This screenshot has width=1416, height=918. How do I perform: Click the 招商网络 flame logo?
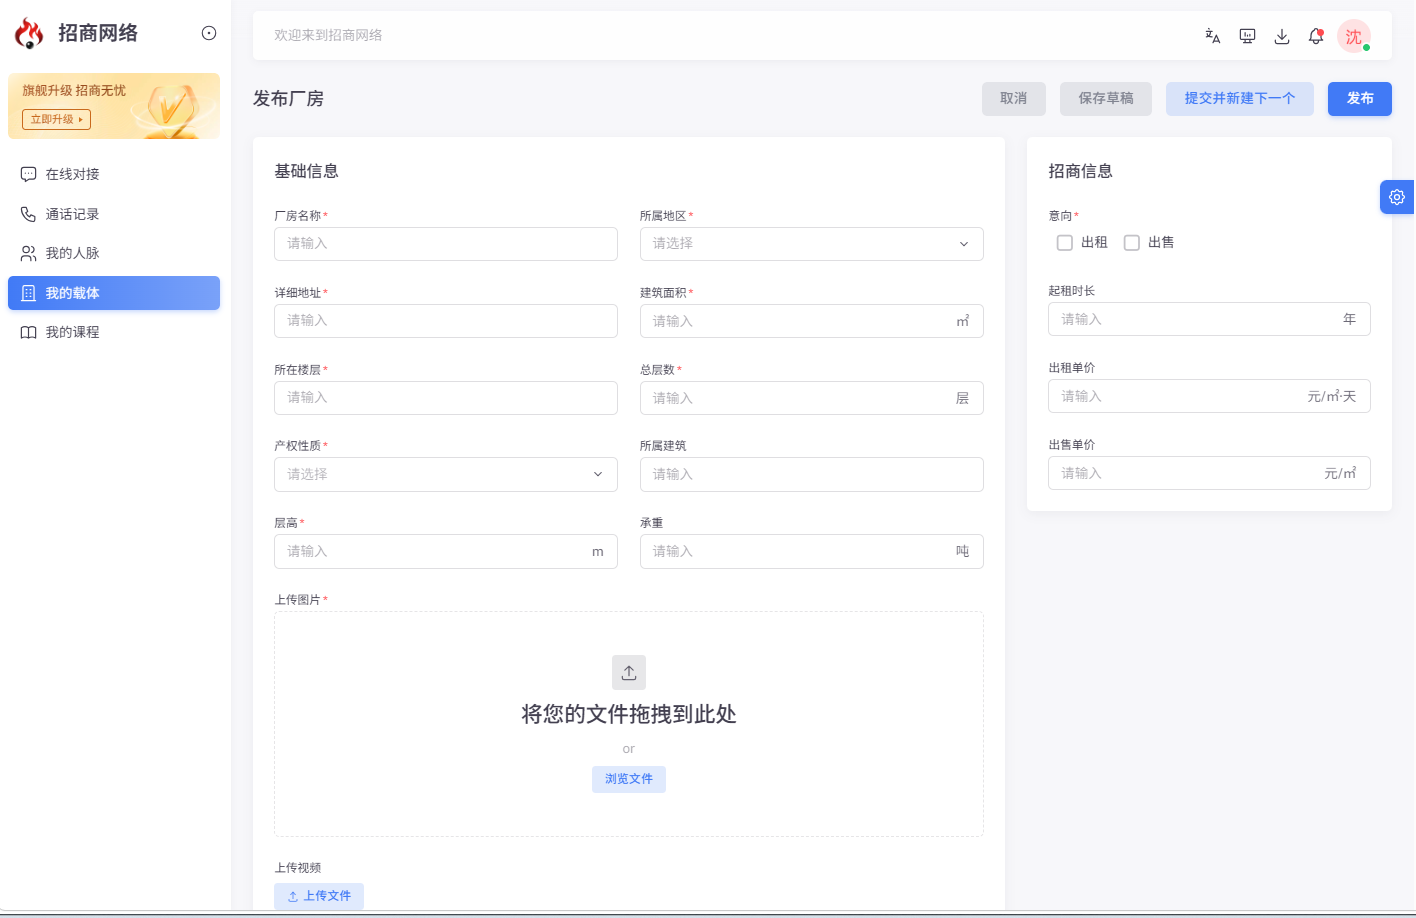click(29, 34)
